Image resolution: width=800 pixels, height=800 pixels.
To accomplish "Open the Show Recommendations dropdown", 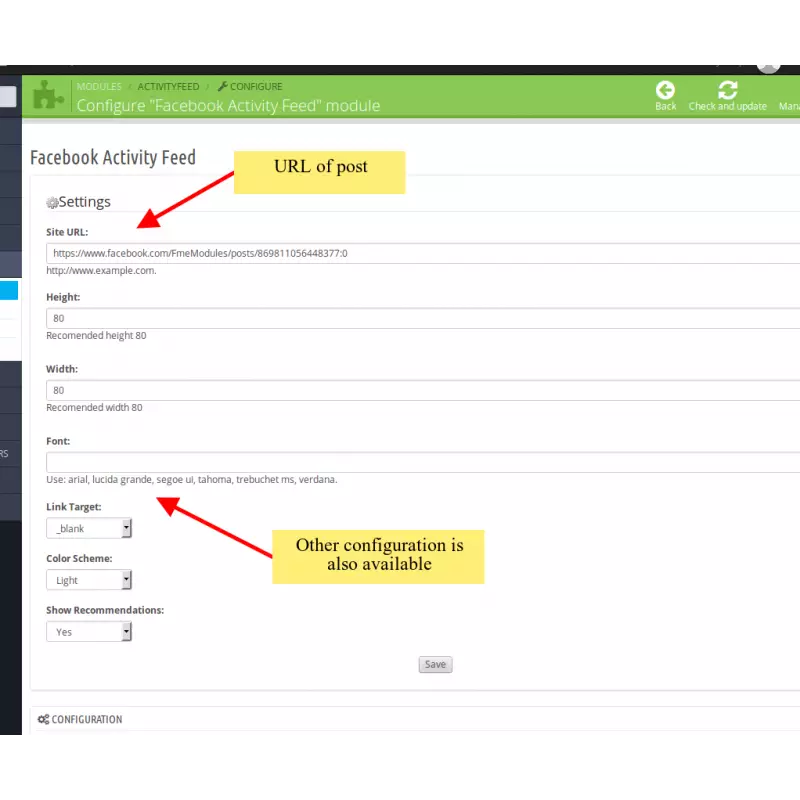I will coord(89,632).
